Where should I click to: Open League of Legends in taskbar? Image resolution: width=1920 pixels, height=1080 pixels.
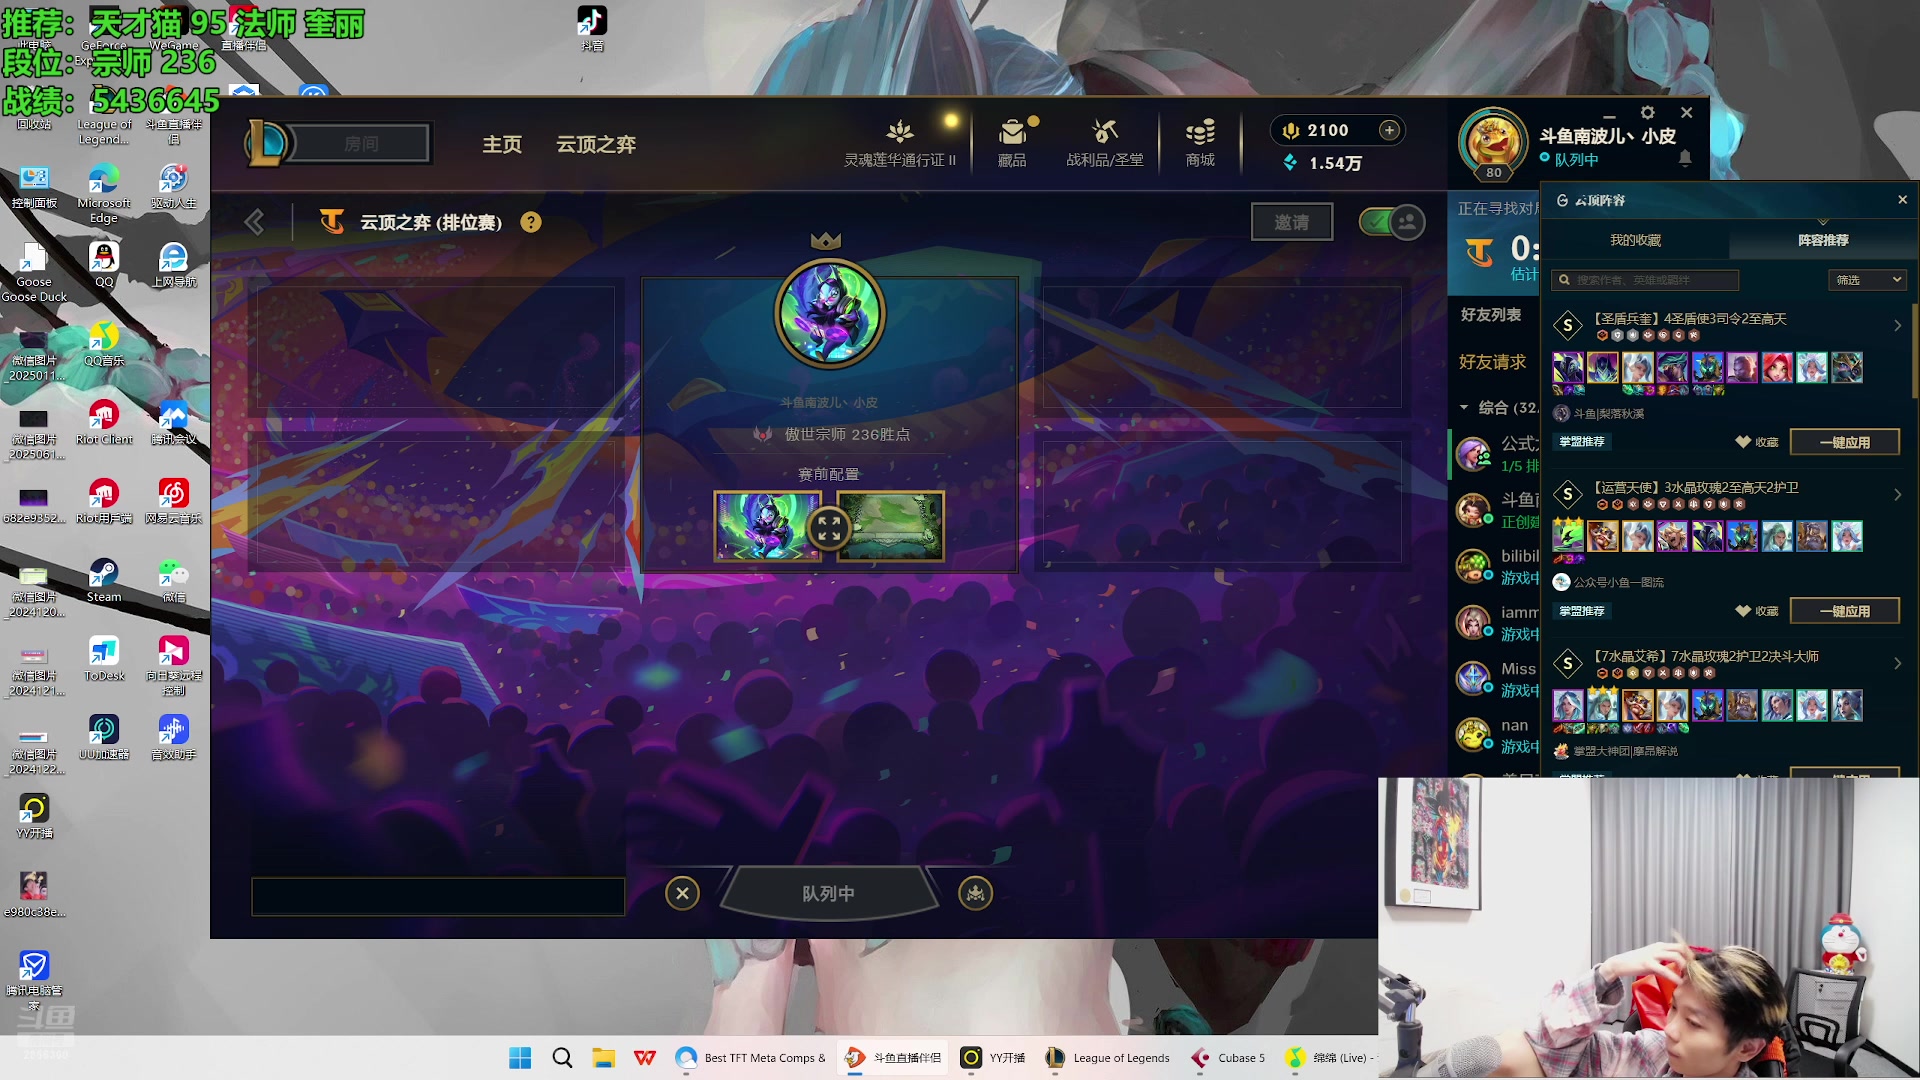1107,1058
